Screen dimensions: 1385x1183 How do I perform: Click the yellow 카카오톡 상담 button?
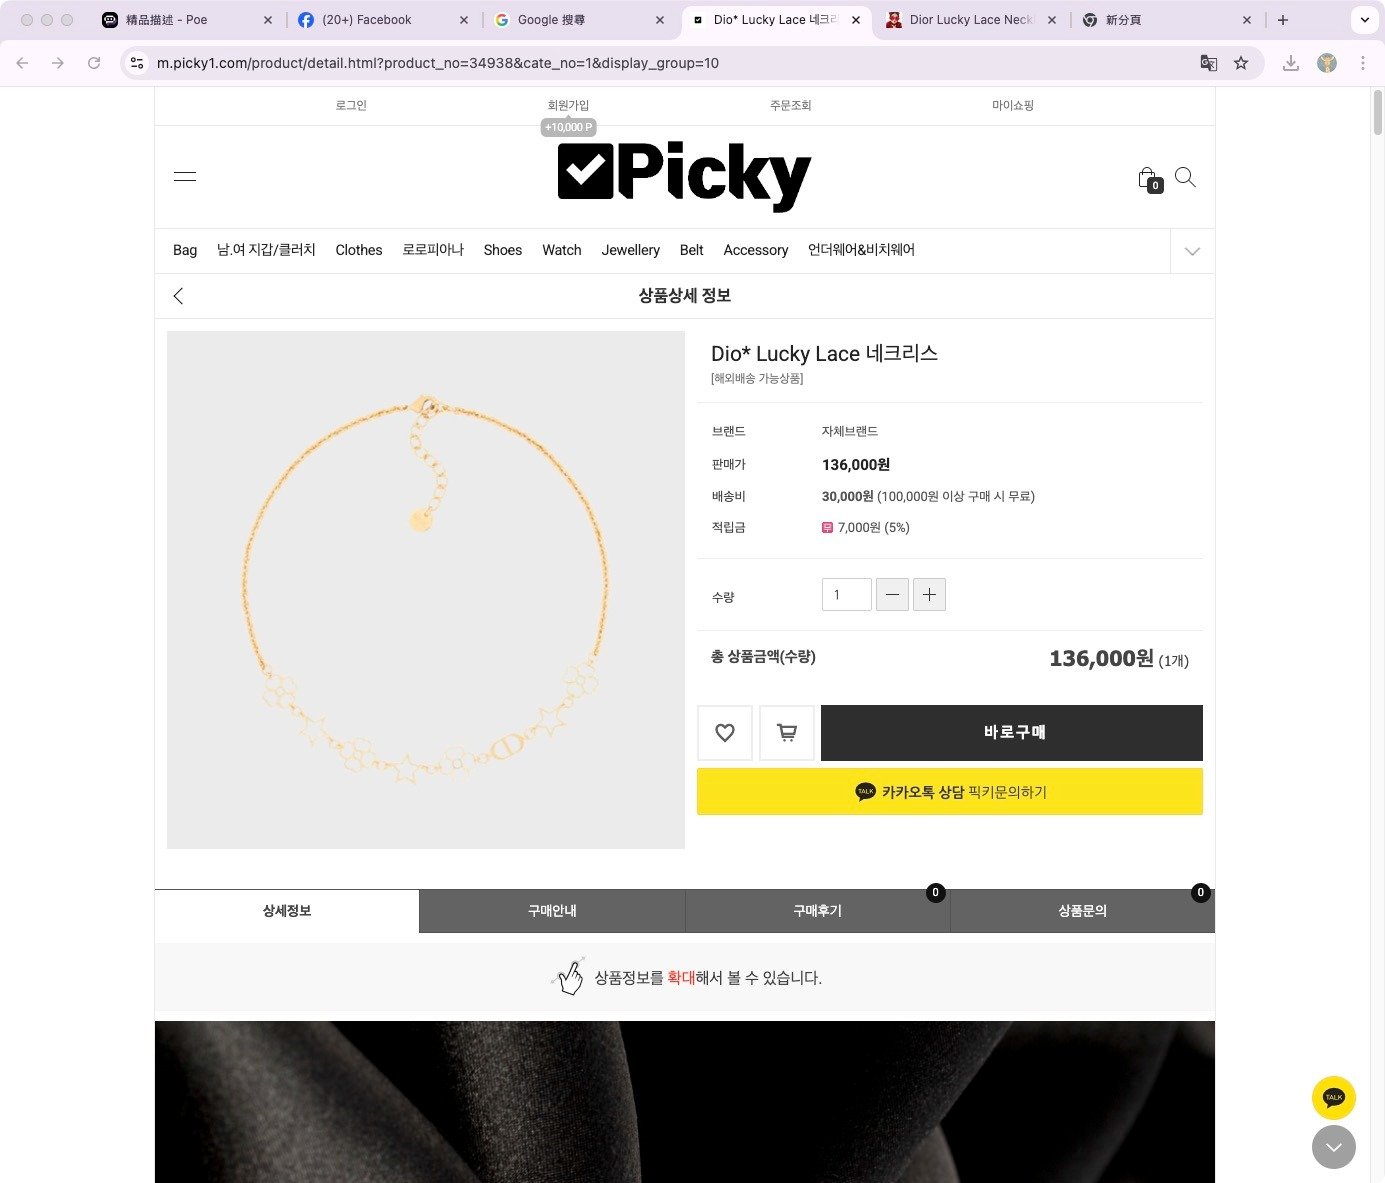coord(949,792)
